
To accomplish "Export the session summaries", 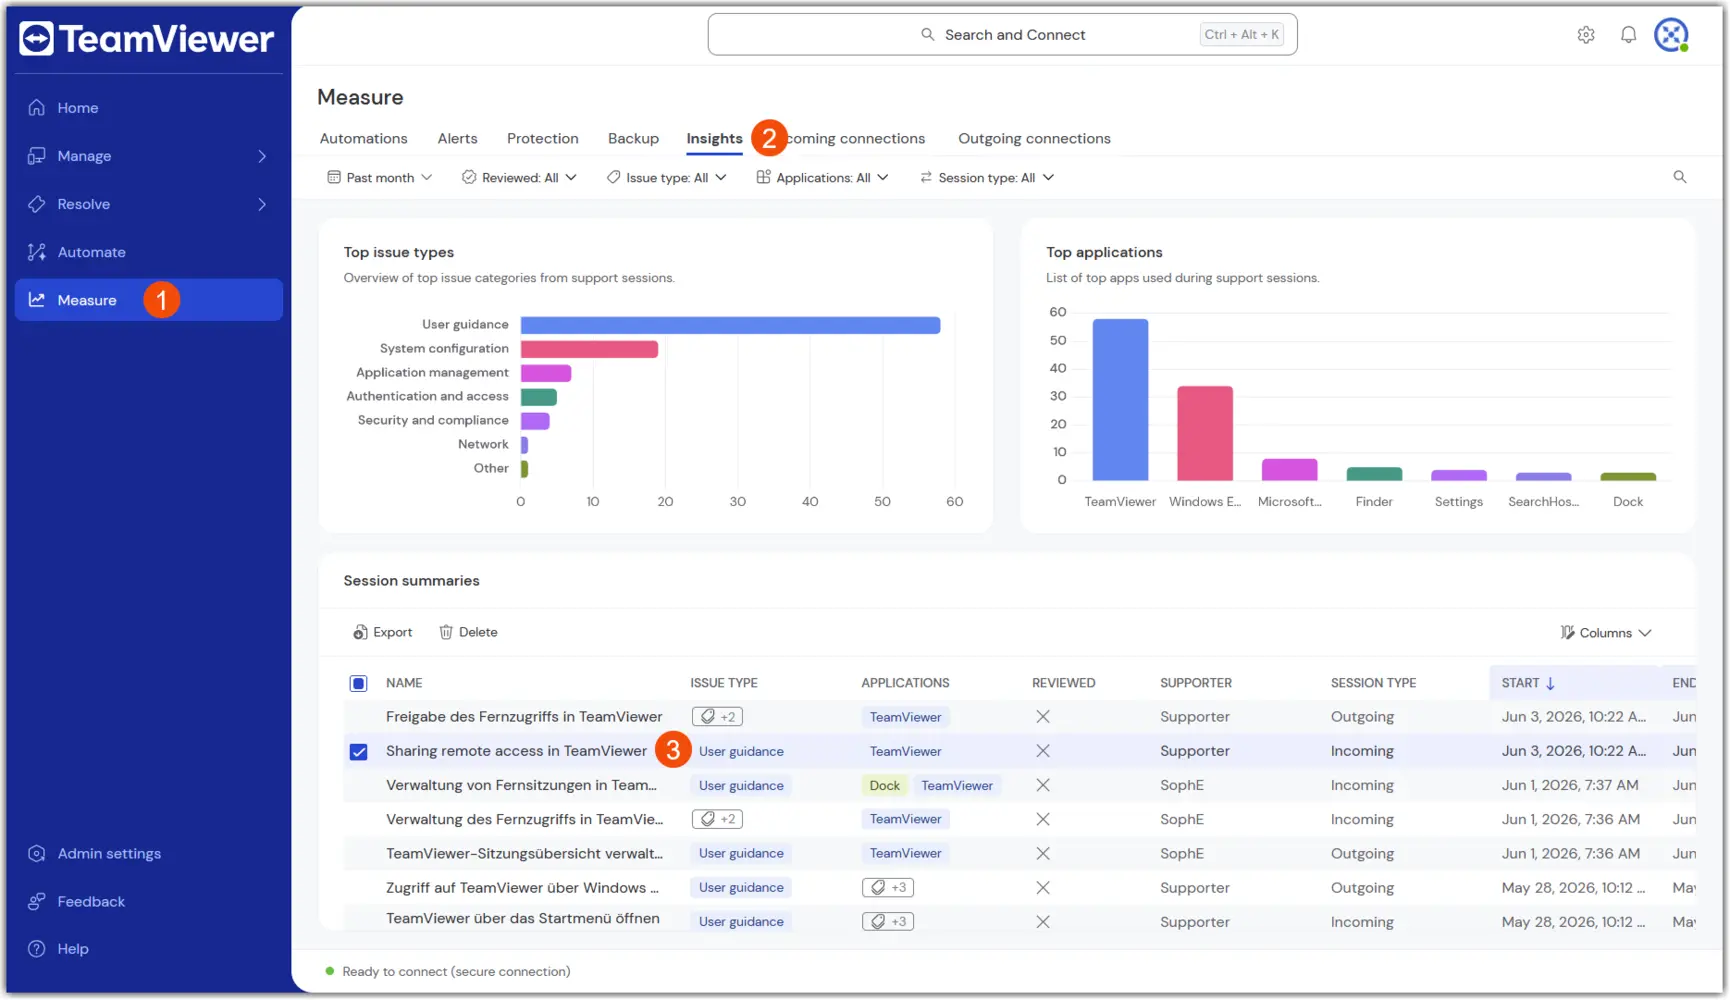I will pyautogui.click(x=382, y=632).
